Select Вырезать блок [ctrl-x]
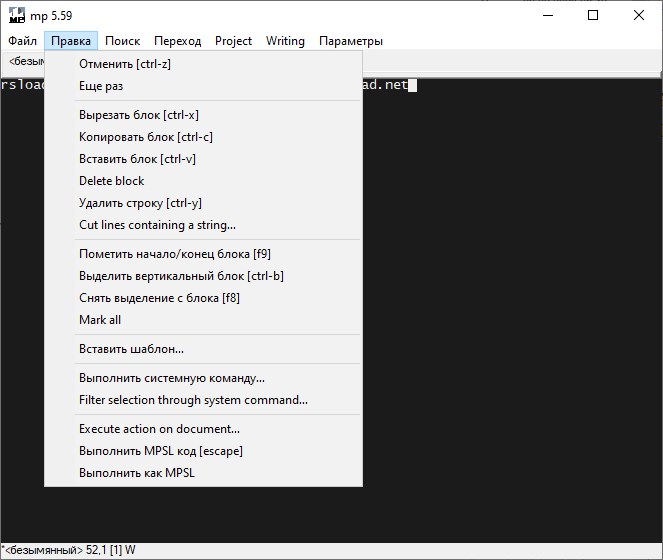663x560 pixels. coord(203,115)
